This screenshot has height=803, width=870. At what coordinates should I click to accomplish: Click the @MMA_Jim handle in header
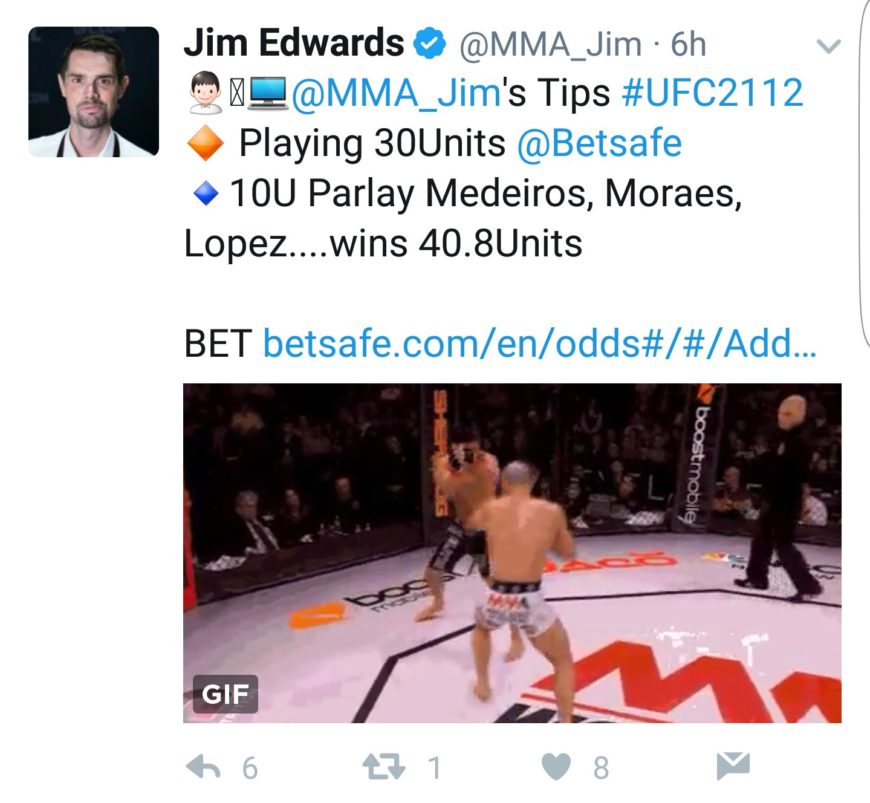click(x=550, y=45)
